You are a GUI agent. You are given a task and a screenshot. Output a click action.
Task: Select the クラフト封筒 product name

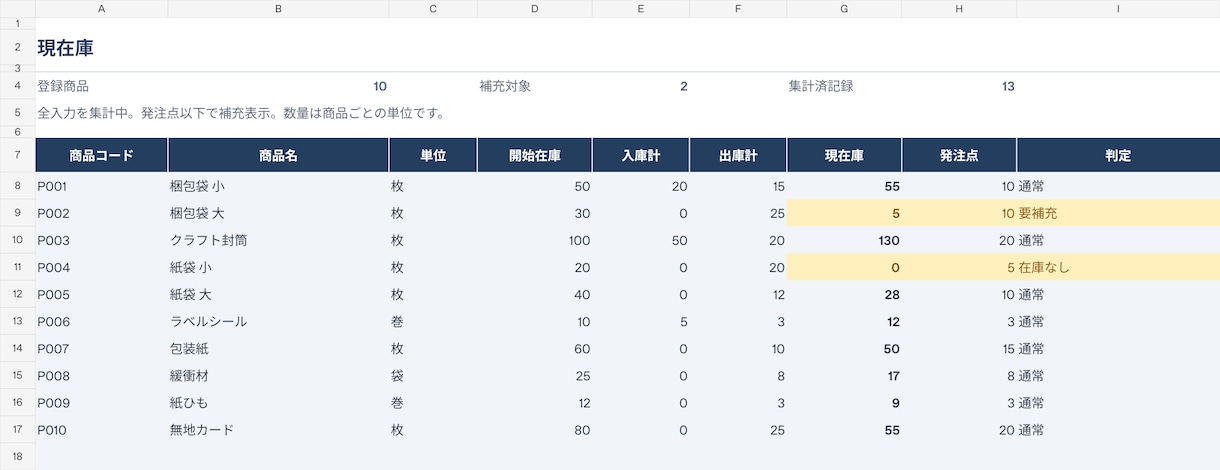point(209,240)
